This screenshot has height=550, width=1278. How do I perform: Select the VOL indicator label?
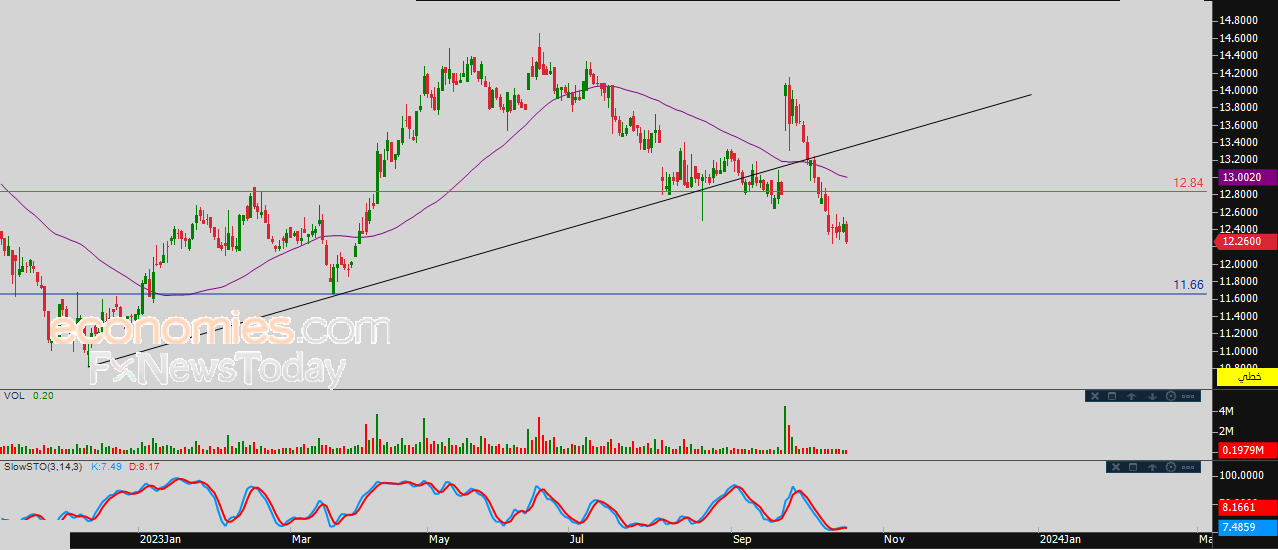pos(14,395)
